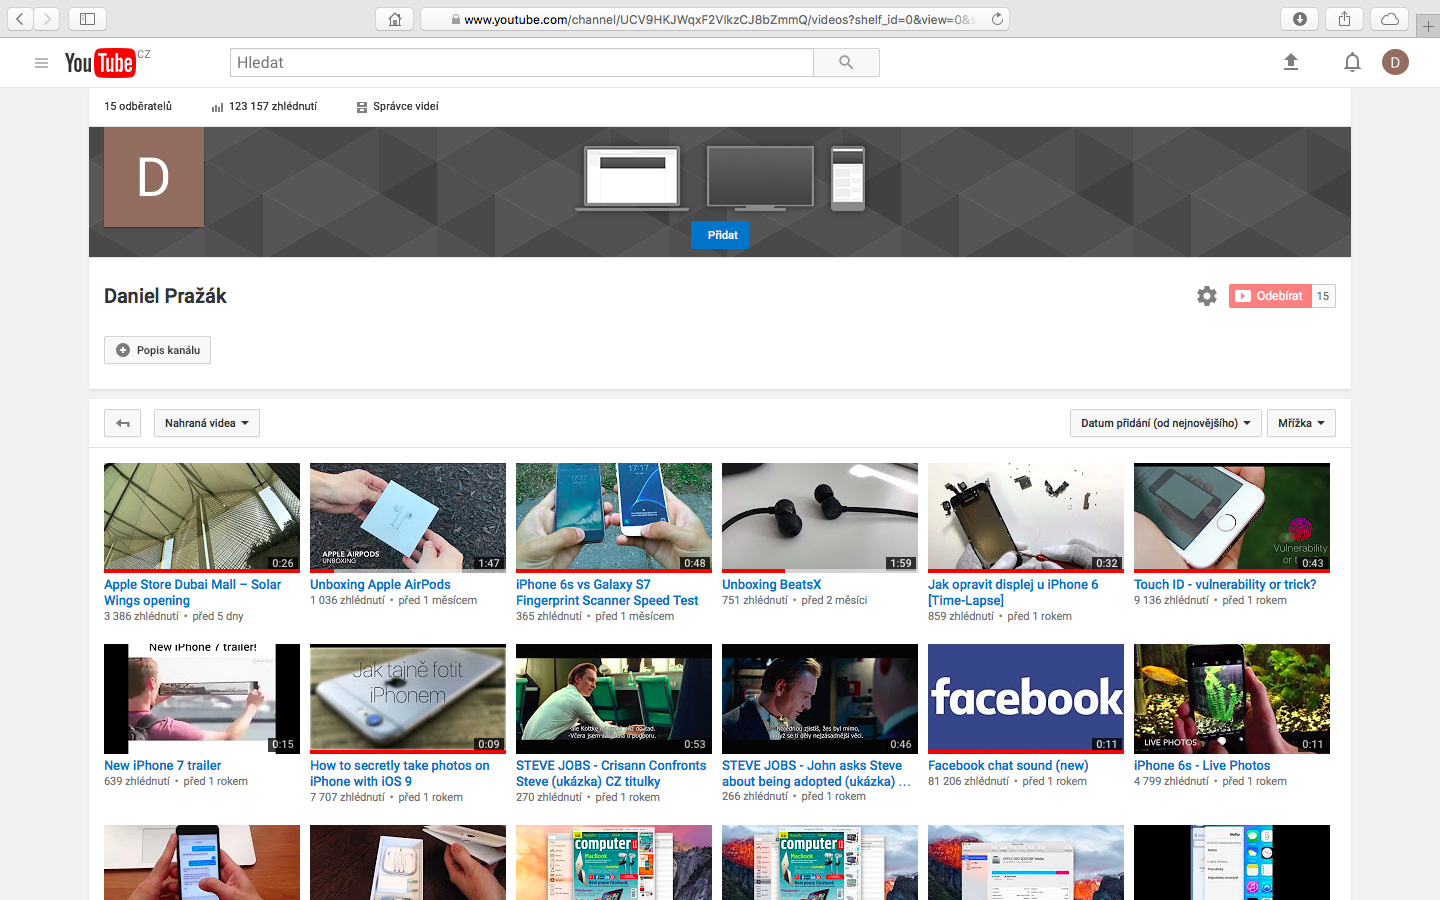
Task: Open STEVE JOBS Crisann Confronts Steve link
Action: [x=611, y=773]
